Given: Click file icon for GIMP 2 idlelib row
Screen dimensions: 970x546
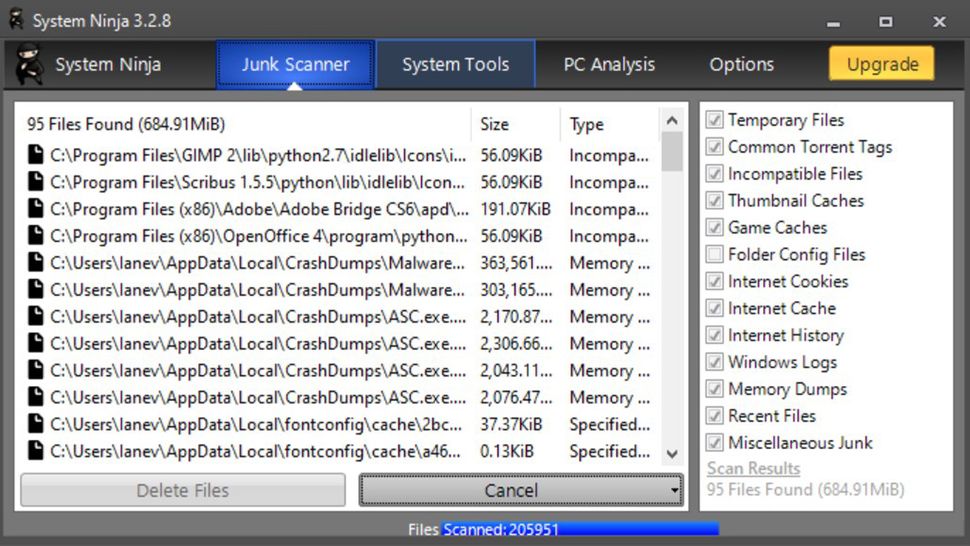Looking at the screenshot, I should pyautogui.click(x=36, y=155).
